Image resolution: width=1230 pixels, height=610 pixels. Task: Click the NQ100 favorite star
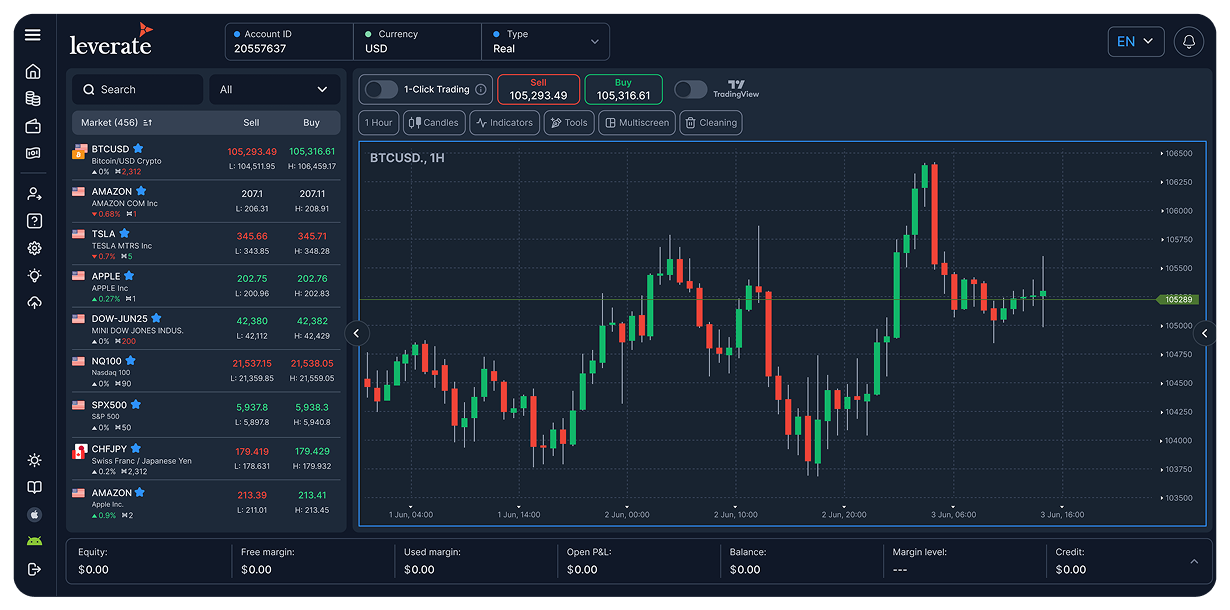(x=131, y=361)
